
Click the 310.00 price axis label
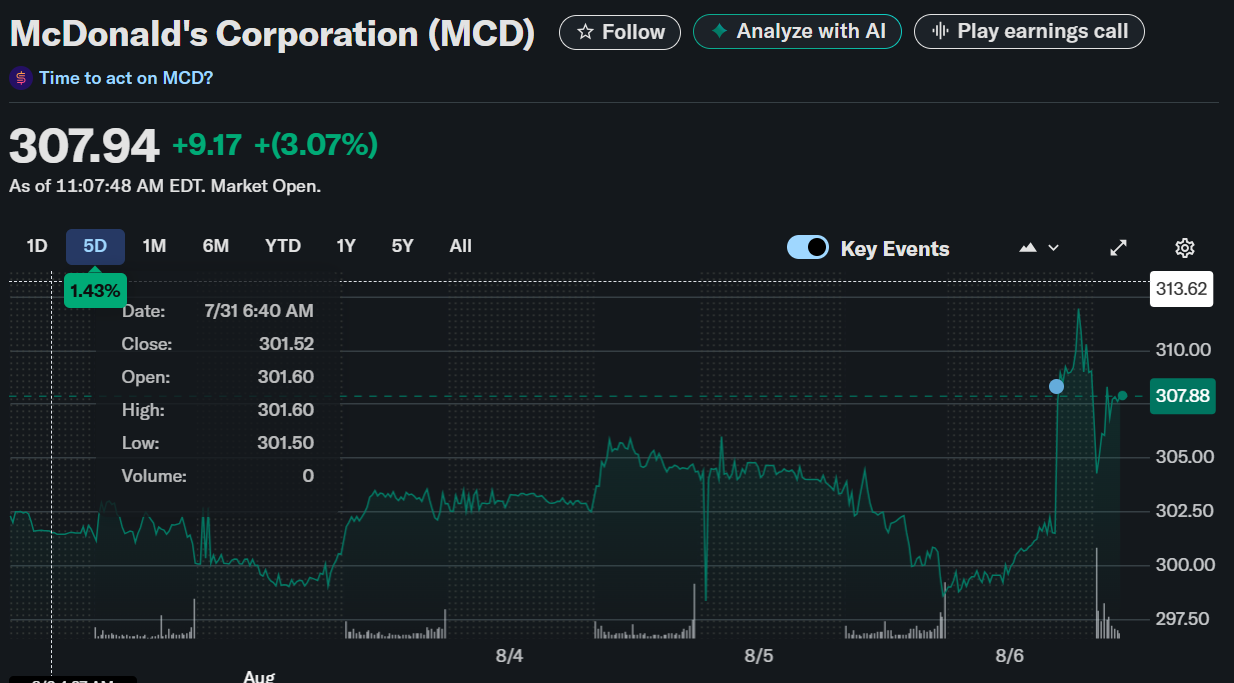pyautogui.click(x=1184, y=350)
